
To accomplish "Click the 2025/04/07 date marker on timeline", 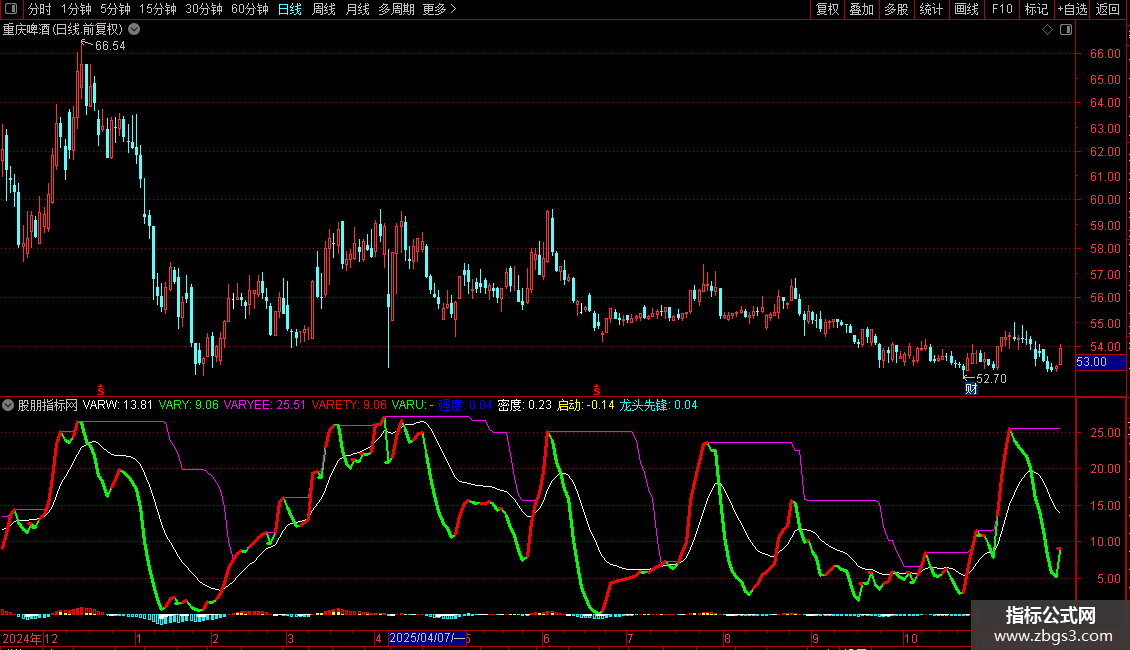I will (427, 637).
